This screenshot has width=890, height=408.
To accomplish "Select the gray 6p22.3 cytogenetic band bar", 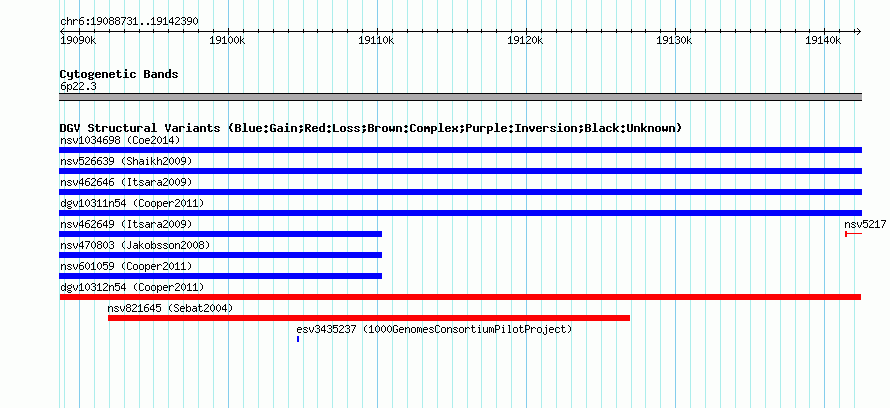I will [460, 97].
